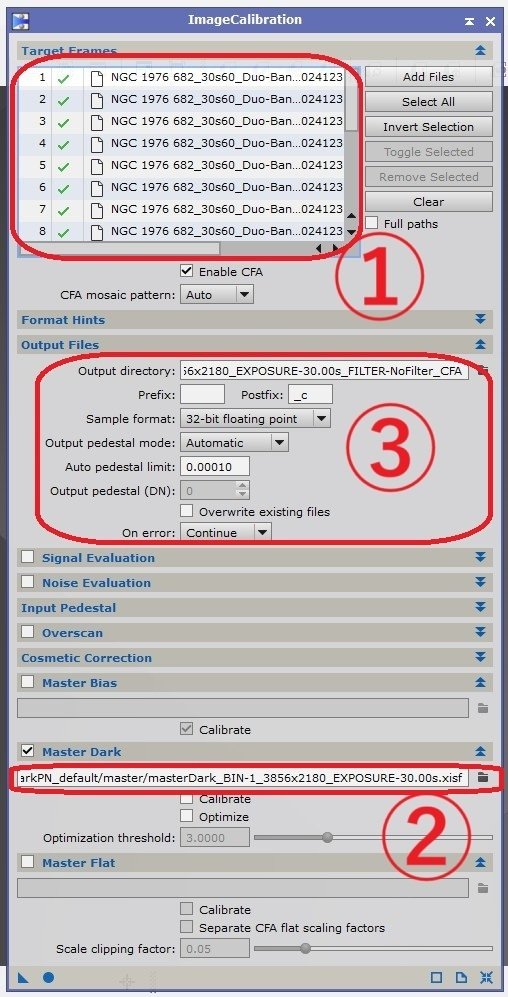Toggle enabled checkmark on frame row 5
Viewport: 508px width, 997px height.
[x=63, y=167]
